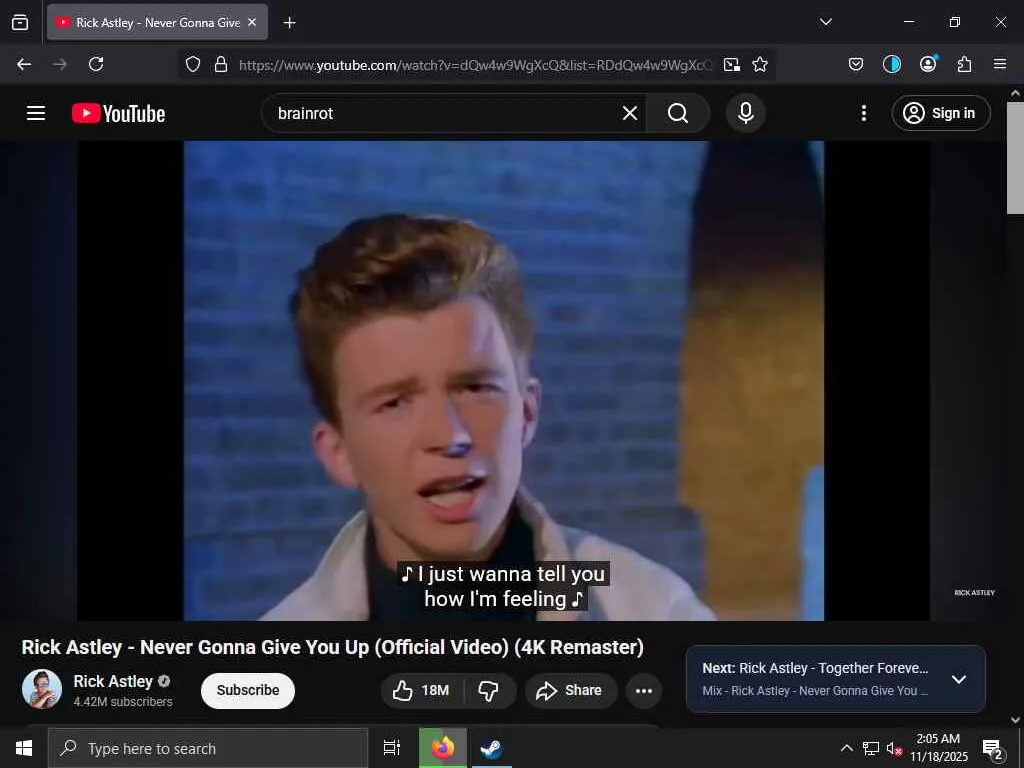The width and height of the screenshot is (1024, 768).
Task: Click Firefox taskbar icon
Action: [443, 748]
